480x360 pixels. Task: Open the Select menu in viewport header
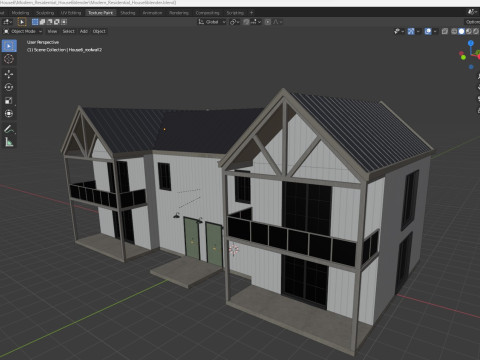[x=69, y=31]
